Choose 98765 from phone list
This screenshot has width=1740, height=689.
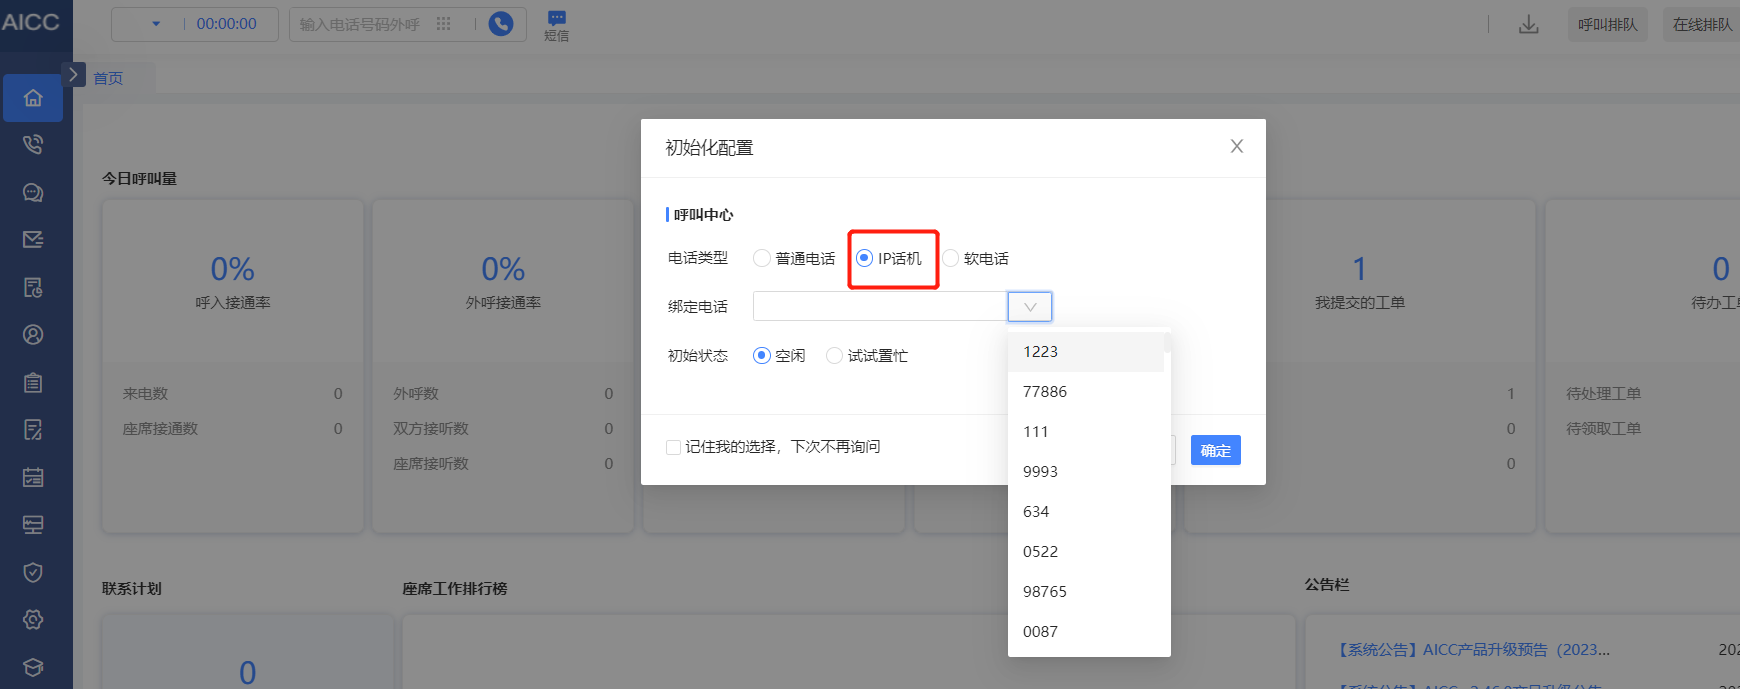tap(1086, 592)
